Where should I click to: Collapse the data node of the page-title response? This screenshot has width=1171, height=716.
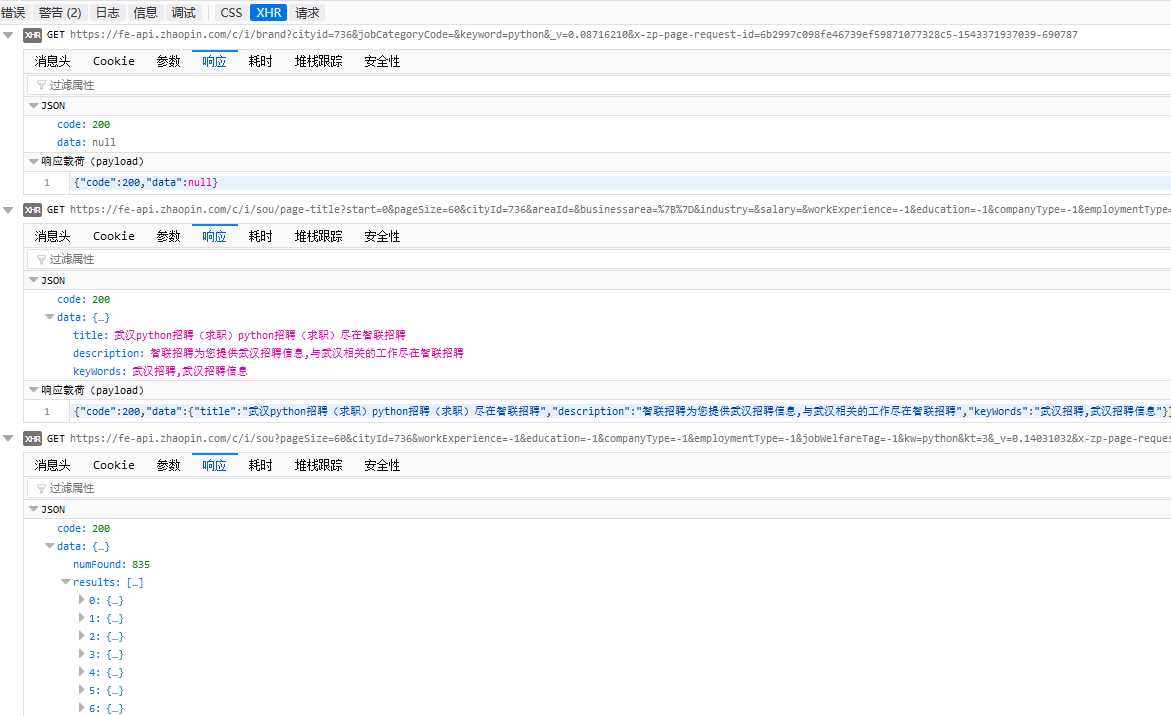[50, 317]
